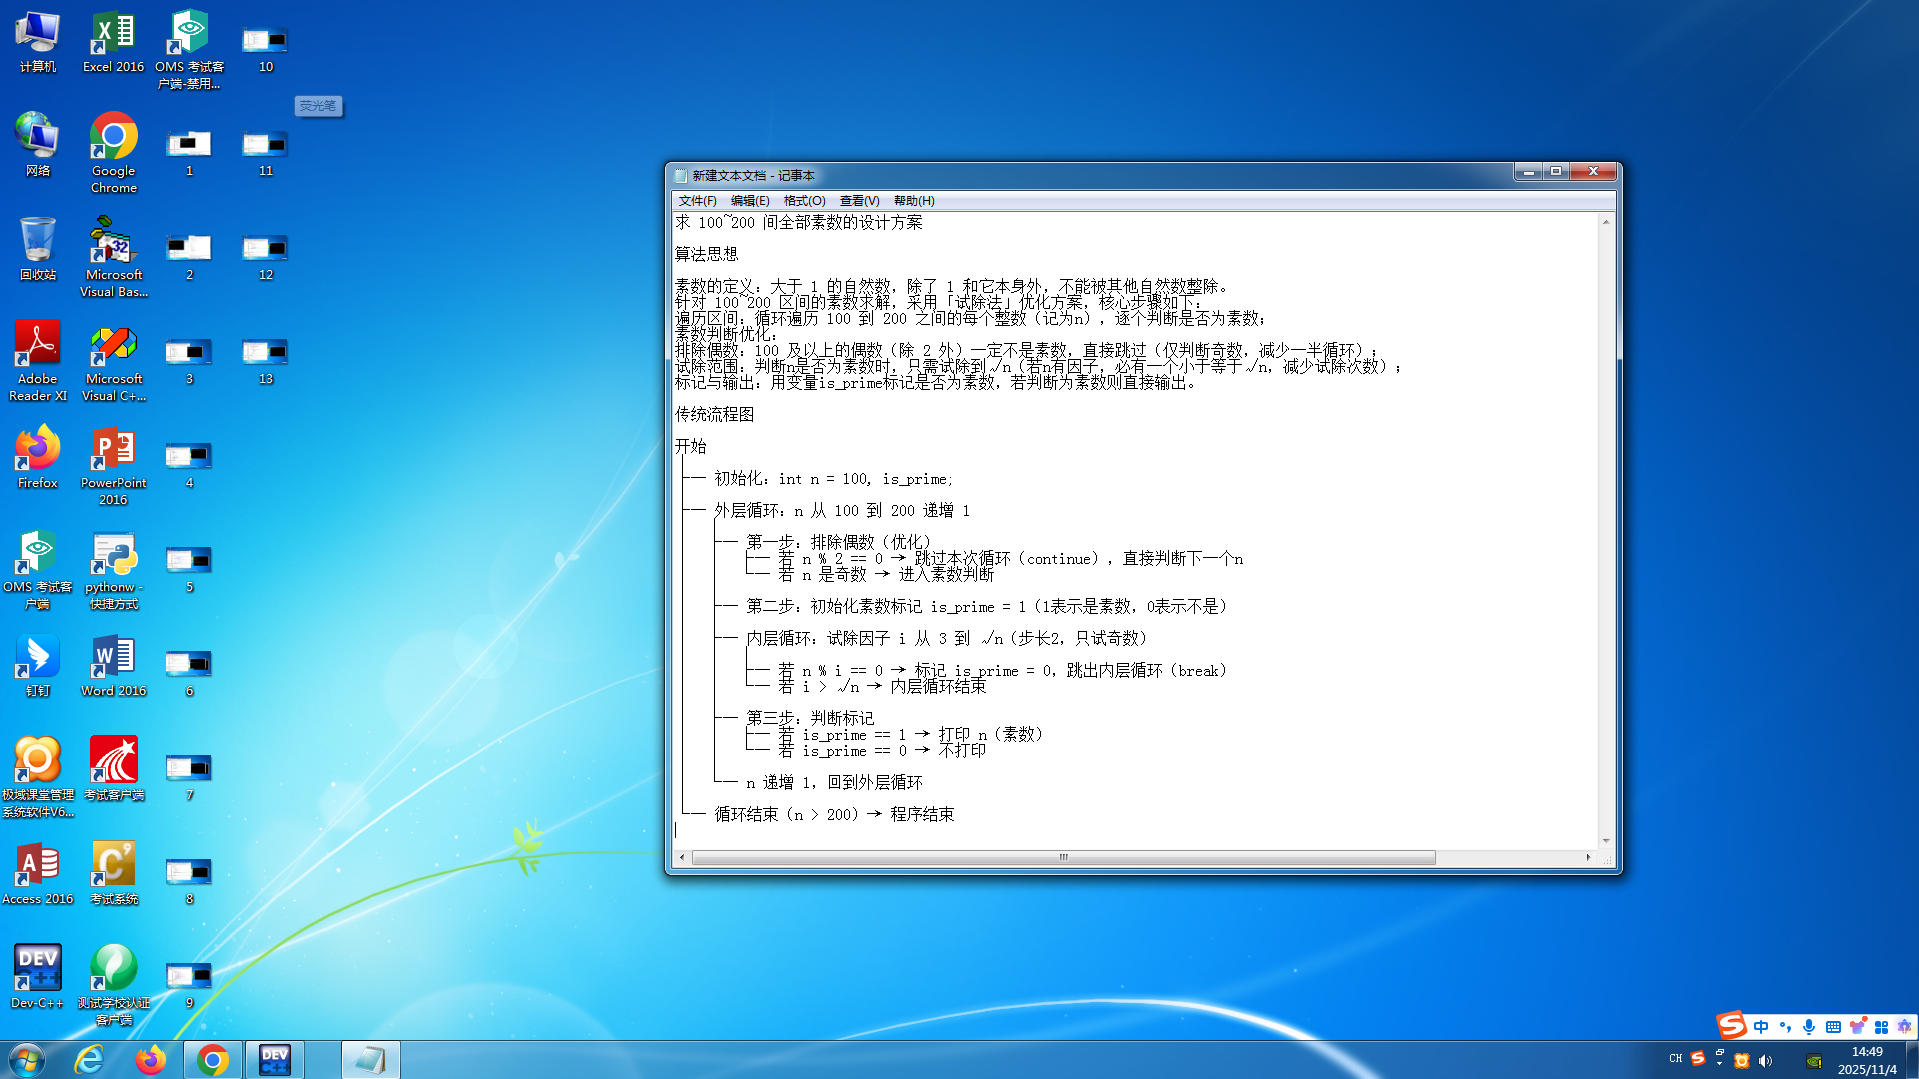
Task: Click the title line "求 100~200 间全部素数的设计方案"
Action: (x=798, y=222)
